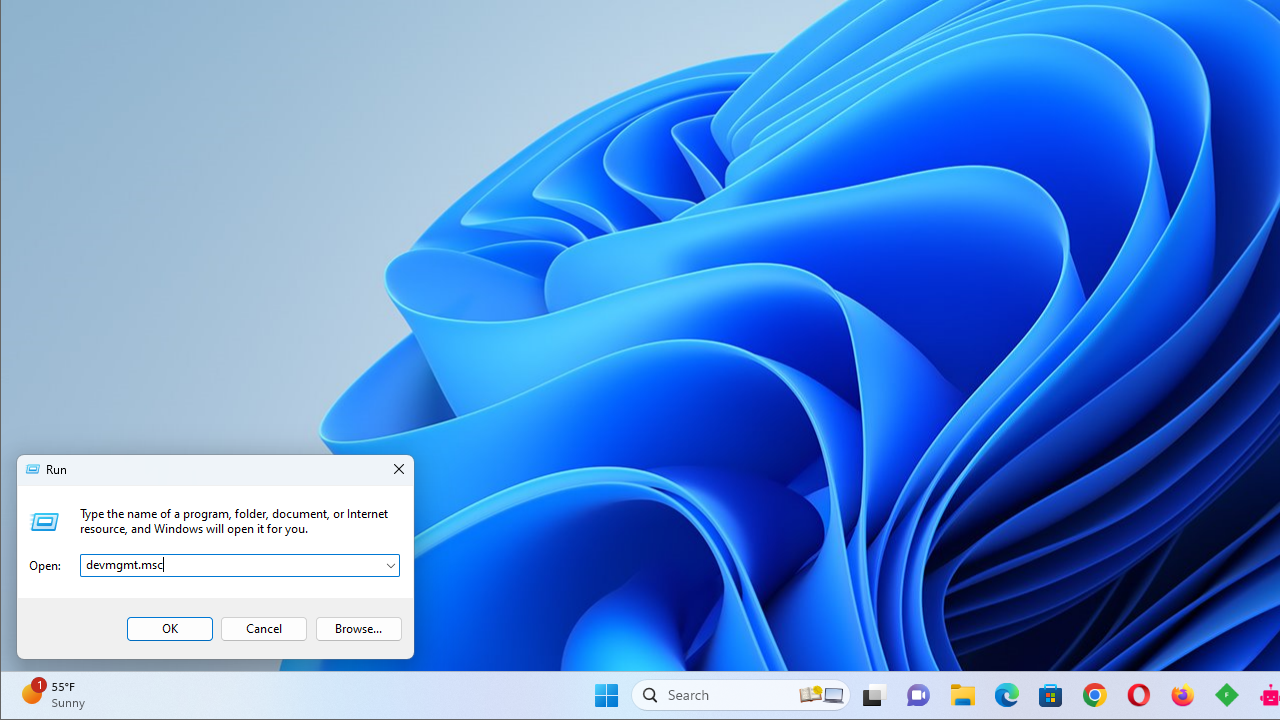Screen dimensions: 1280x720
Task: Open the Opera browser icon
Action: [x=1138, y=695]
